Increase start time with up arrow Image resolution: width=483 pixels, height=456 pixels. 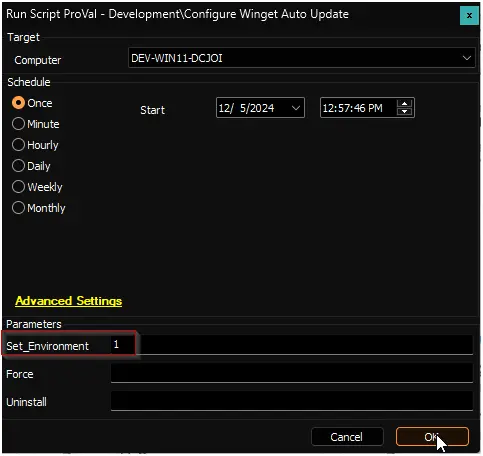tap(404, 104)
